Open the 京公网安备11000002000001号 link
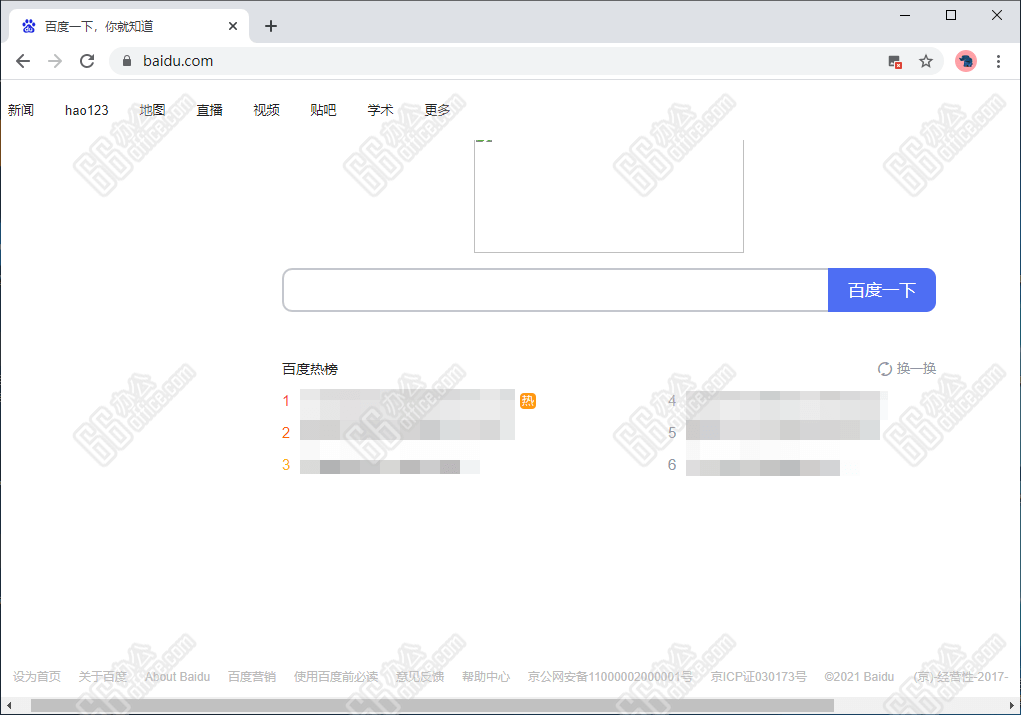Screen dimensions: 1021x715 [x=610, y=677]
